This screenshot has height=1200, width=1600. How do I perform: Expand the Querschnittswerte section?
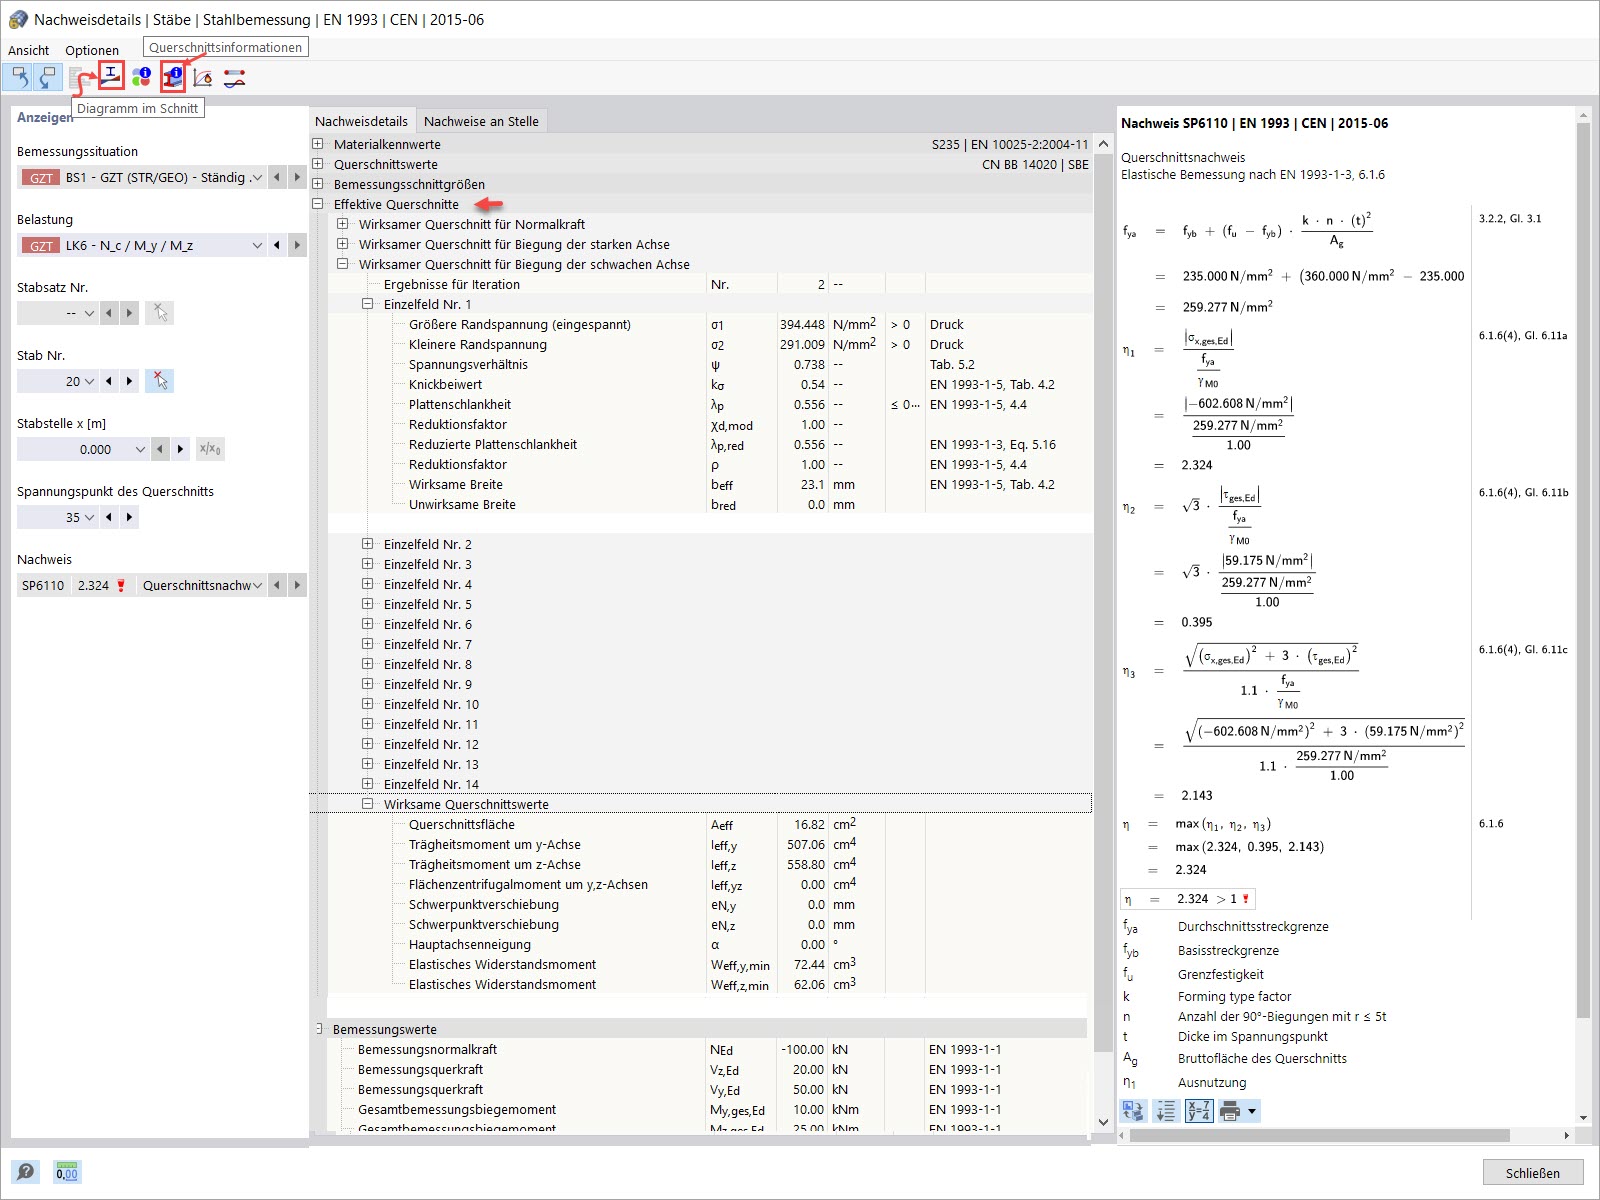point(318,164)
